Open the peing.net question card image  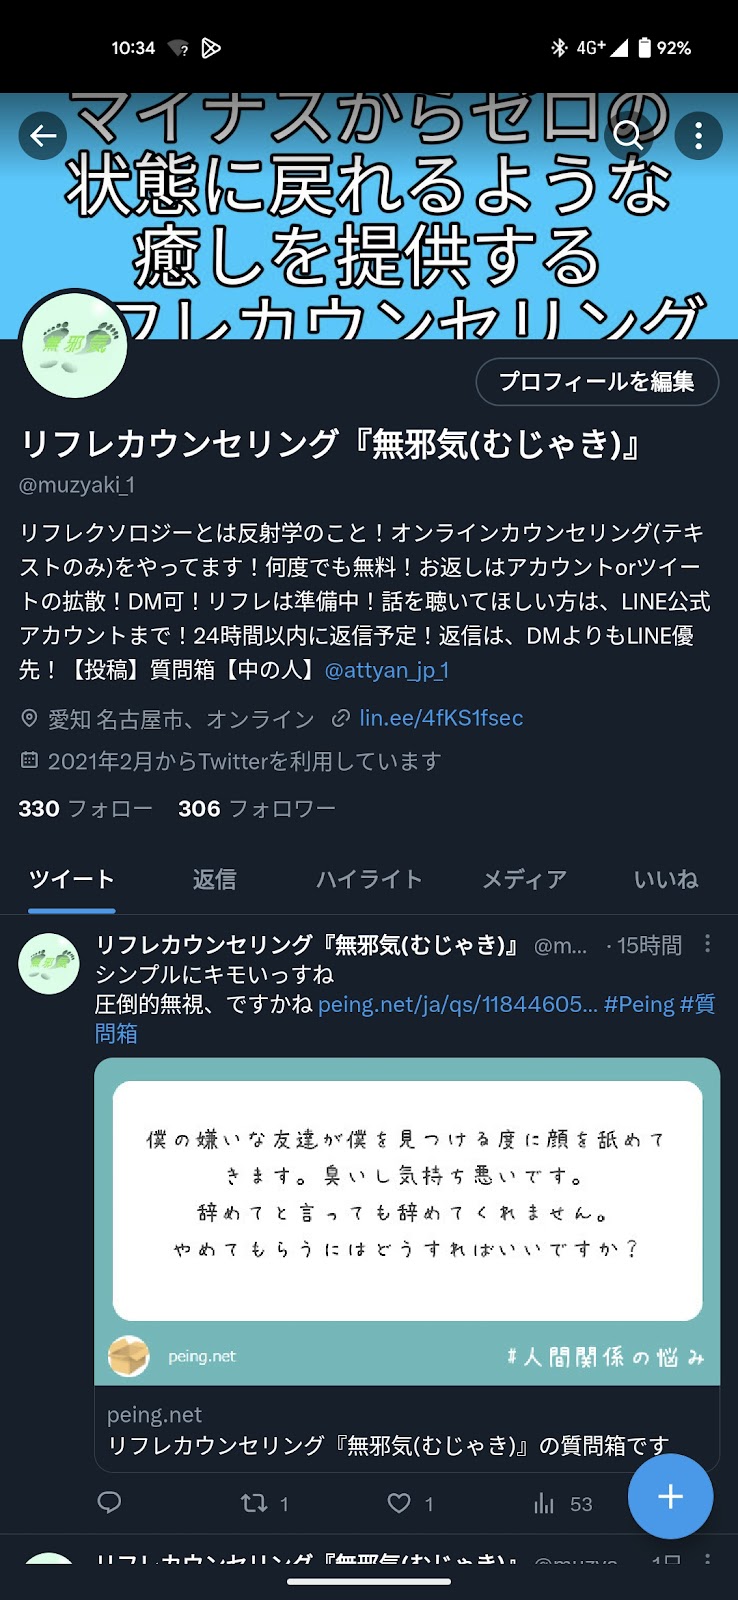point(407,1221)
